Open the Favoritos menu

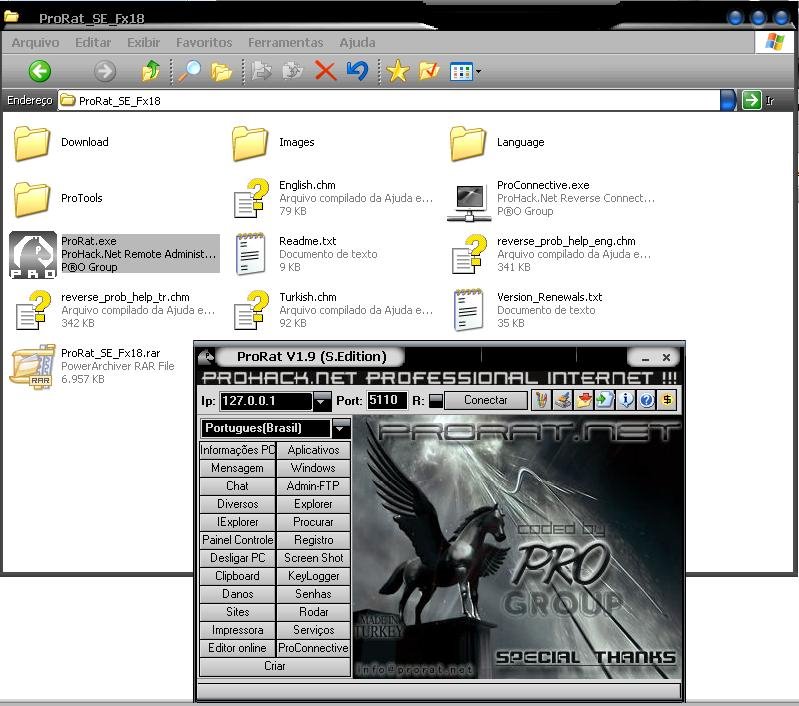point(204,43)
